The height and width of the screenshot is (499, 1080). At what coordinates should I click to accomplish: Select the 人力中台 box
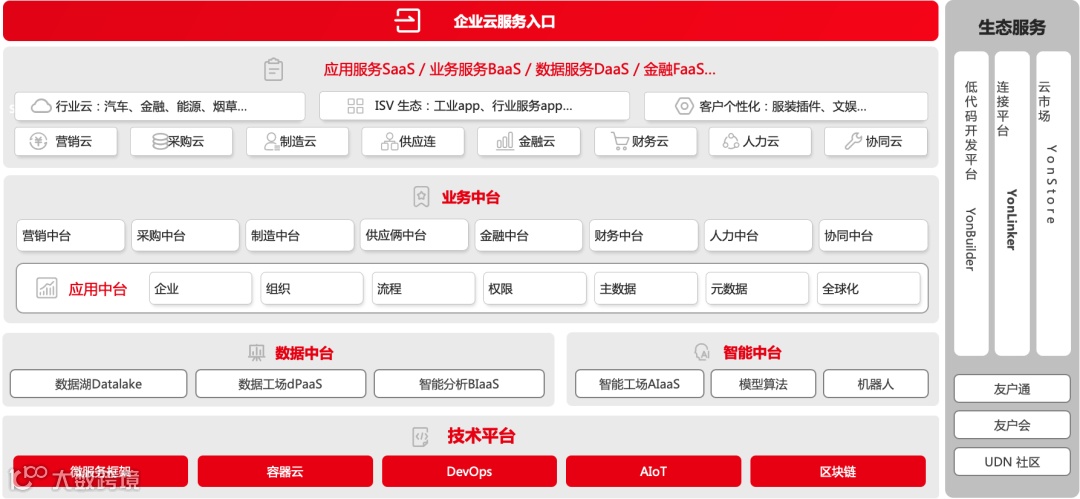click(758, 236)
